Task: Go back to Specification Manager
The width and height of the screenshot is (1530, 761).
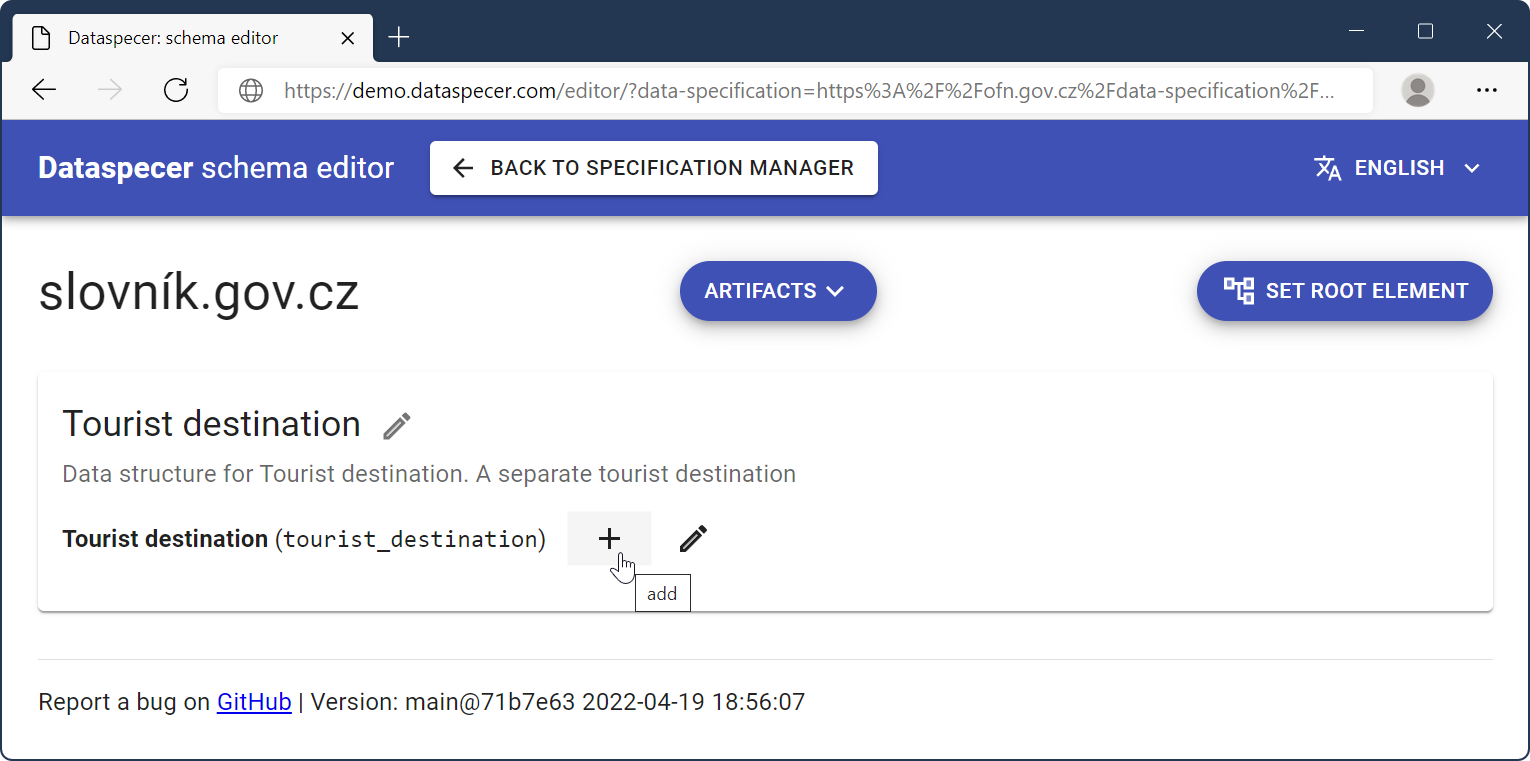Action: click(x=653, y=168)
